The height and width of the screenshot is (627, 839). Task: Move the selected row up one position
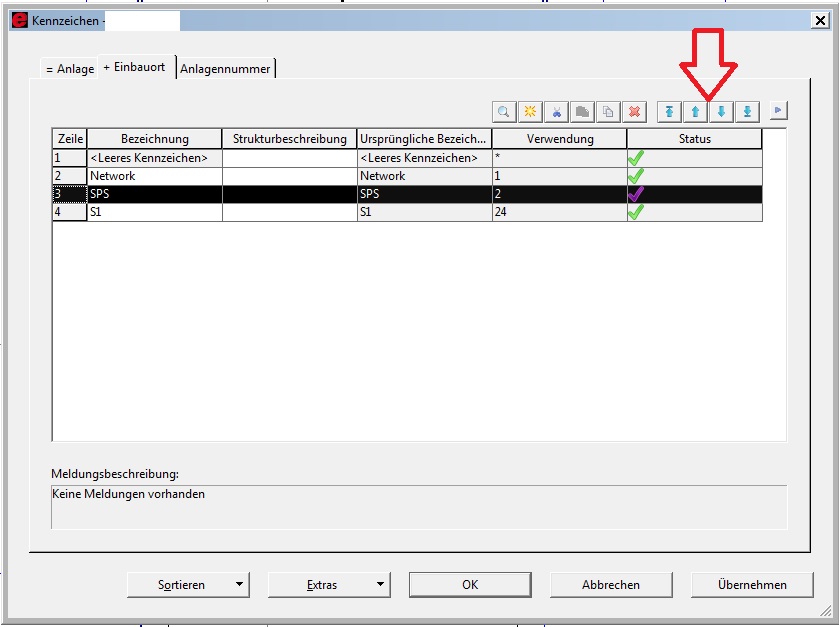[x=695, y=112]
